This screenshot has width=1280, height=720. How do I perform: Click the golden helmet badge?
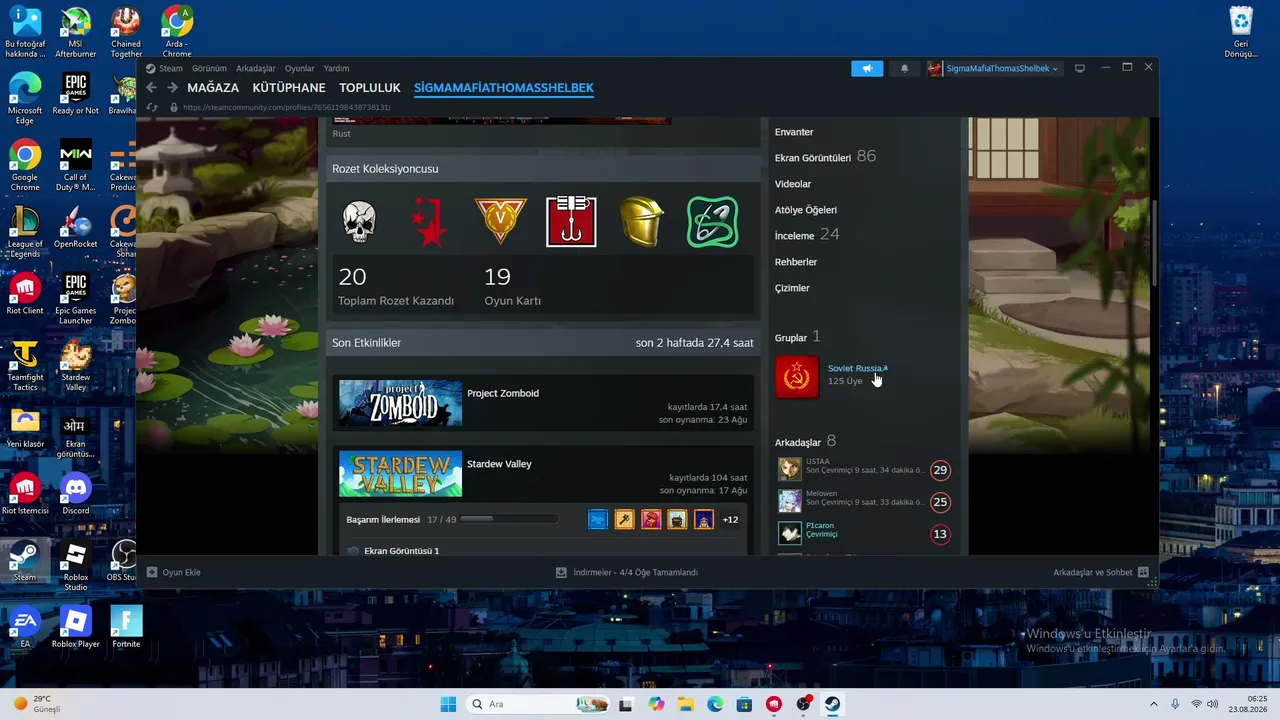pyautogui.click(x=642, y=222)
